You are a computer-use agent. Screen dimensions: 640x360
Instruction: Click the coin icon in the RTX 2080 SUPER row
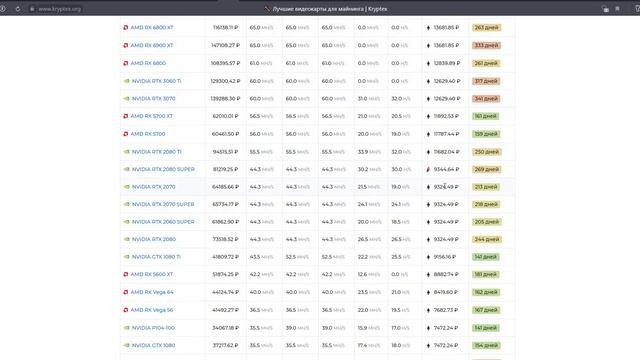428,169
